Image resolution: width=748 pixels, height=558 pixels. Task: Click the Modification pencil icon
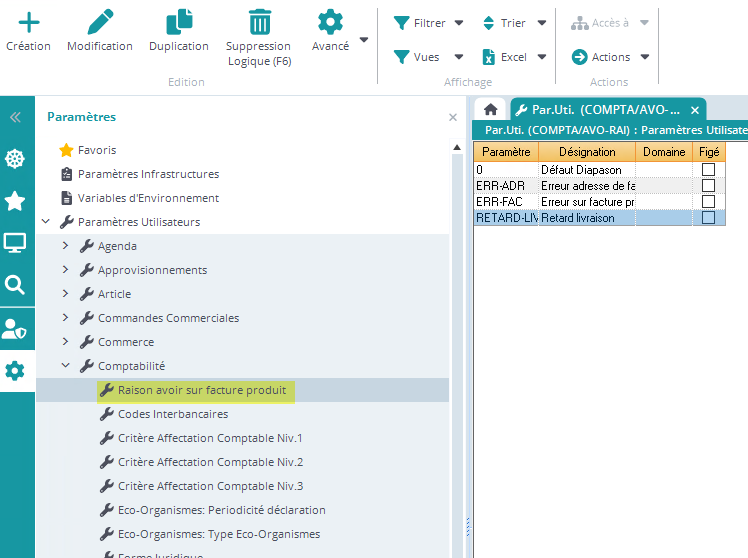100,21
